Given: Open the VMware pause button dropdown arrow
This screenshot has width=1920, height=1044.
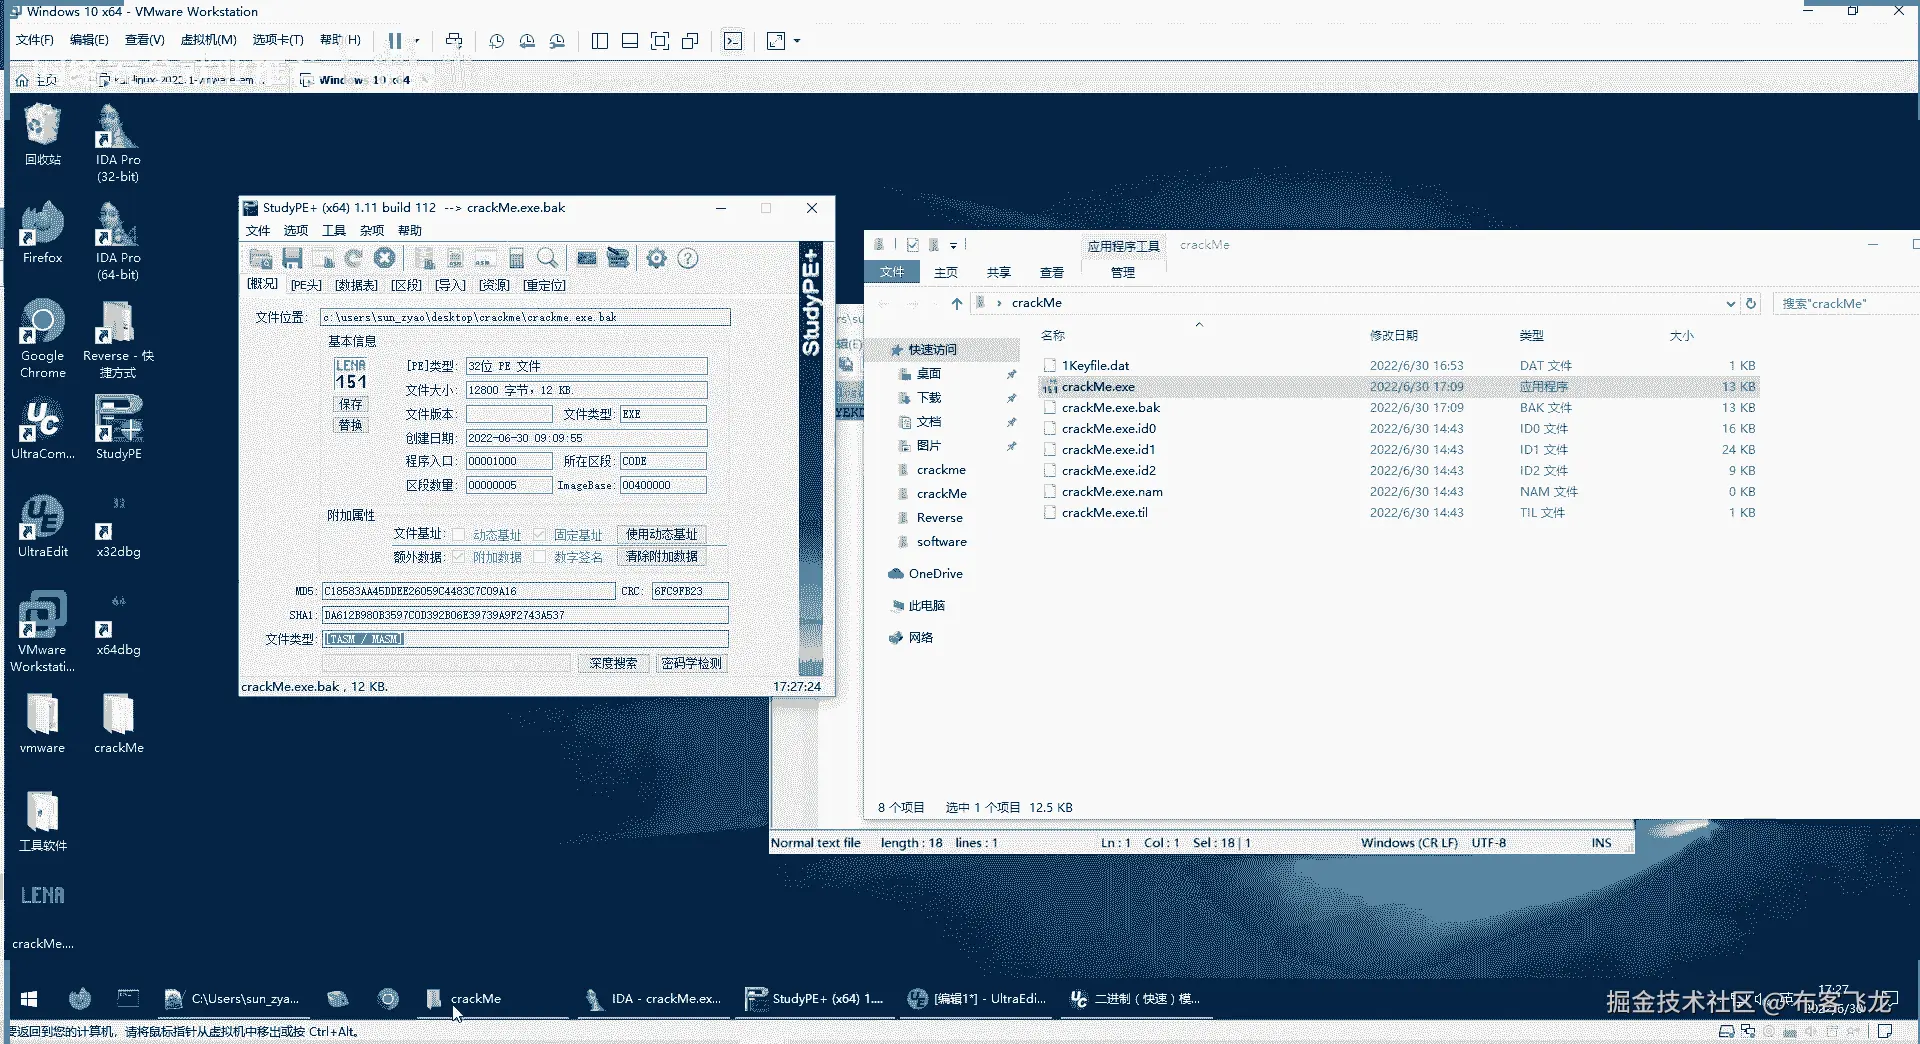Looking at the screenshot, I should point(417,41).
